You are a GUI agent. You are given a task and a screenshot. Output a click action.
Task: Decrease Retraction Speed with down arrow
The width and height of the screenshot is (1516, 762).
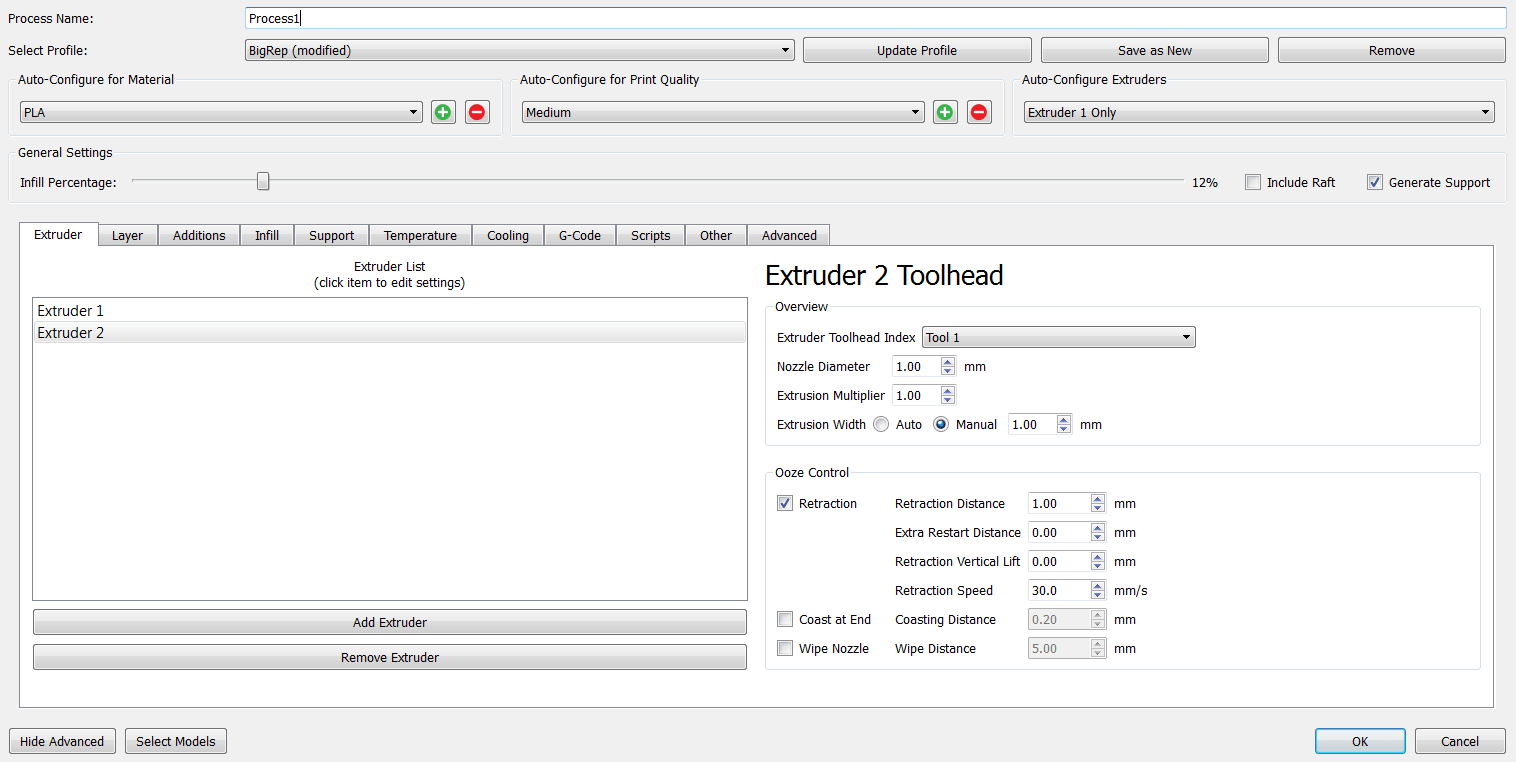coord(1098,595)
